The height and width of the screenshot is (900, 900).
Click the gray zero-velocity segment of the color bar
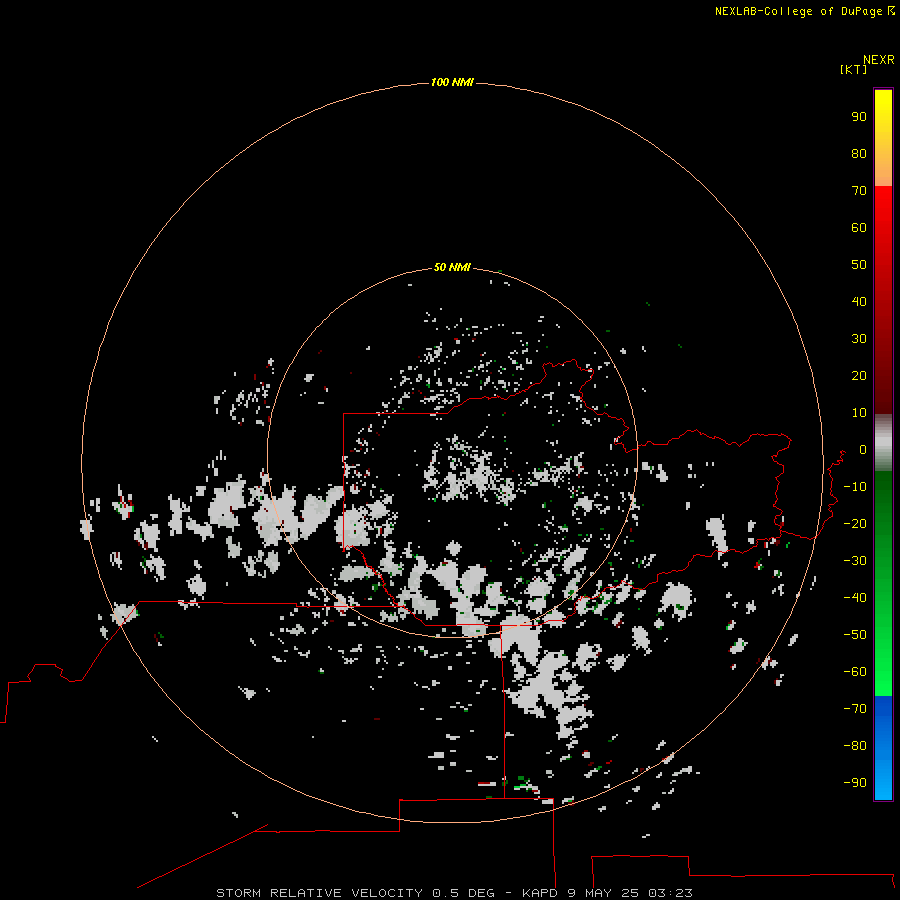tap(883, 443)
